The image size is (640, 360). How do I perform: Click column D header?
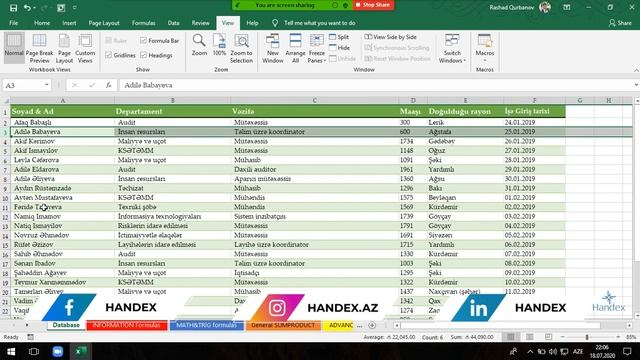click(413, 100)
